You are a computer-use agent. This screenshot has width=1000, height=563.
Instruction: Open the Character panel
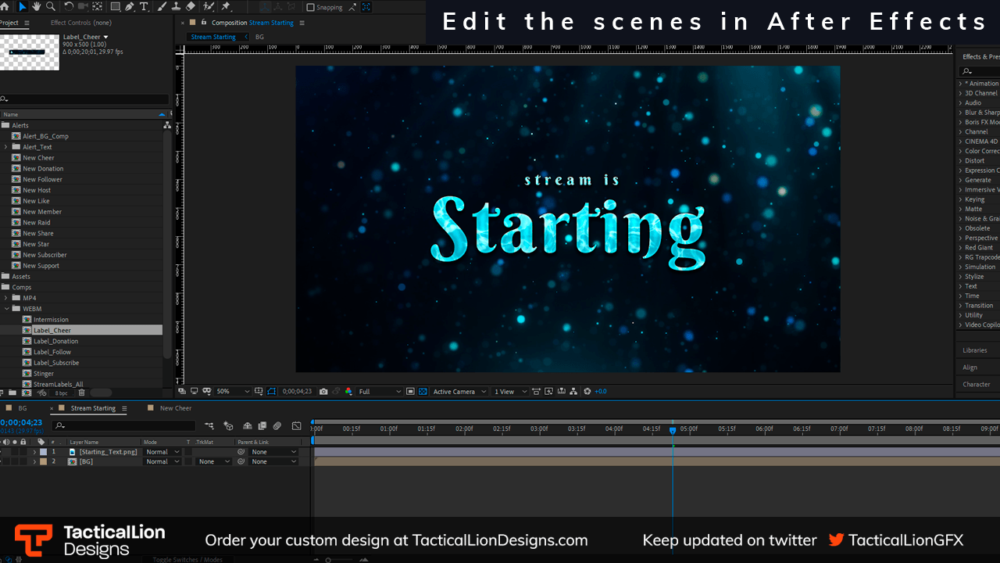tap(976, 384)
